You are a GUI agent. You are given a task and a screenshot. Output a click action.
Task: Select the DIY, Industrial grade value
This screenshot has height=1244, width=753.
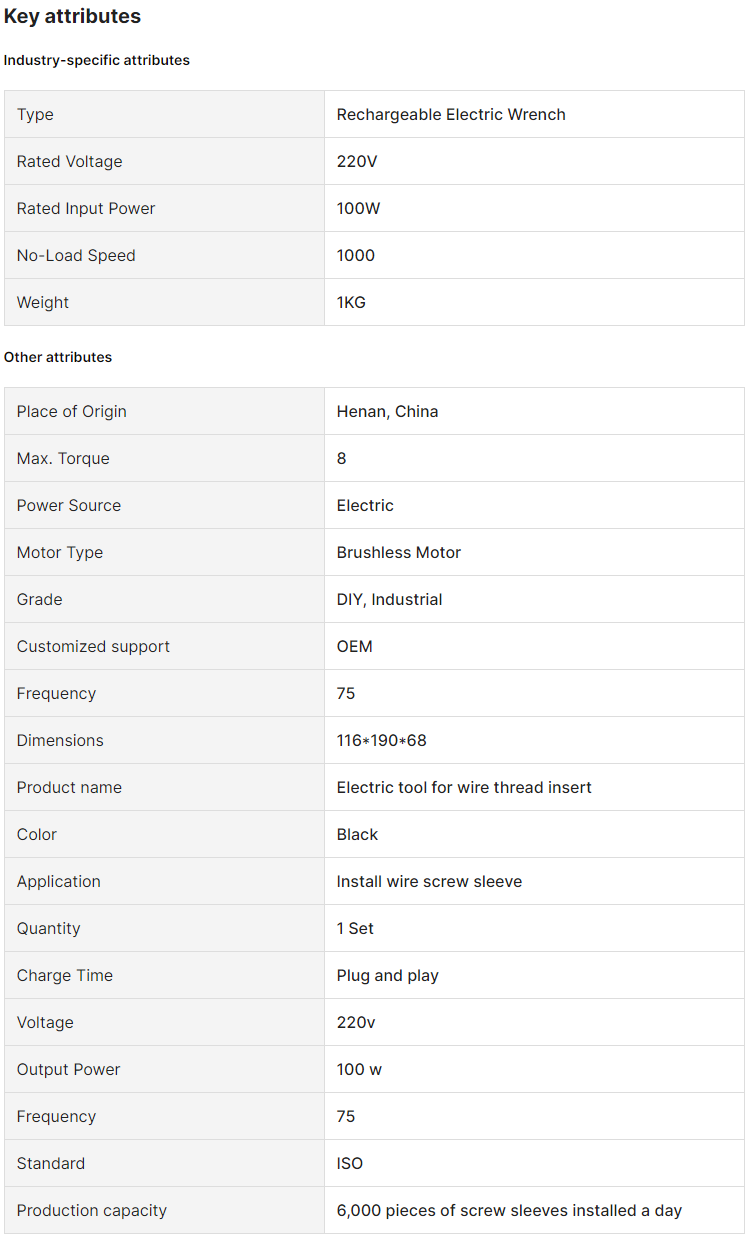click(389, 599)
